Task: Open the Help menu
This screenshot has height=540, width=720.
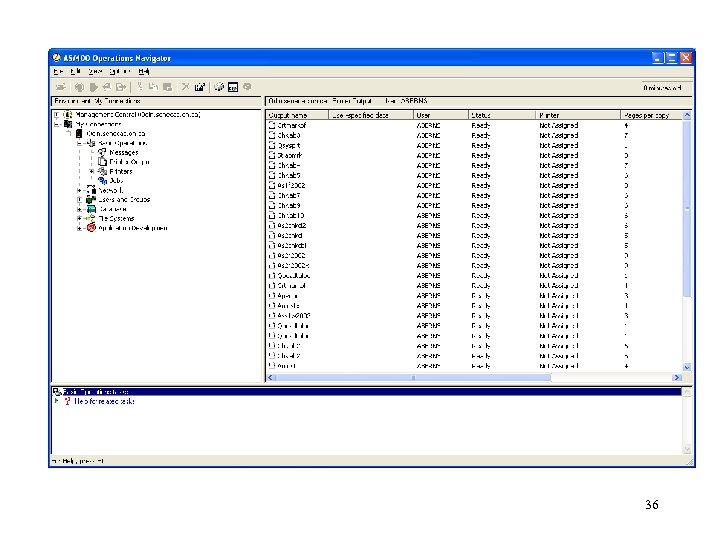Action: tap(144, 72)
